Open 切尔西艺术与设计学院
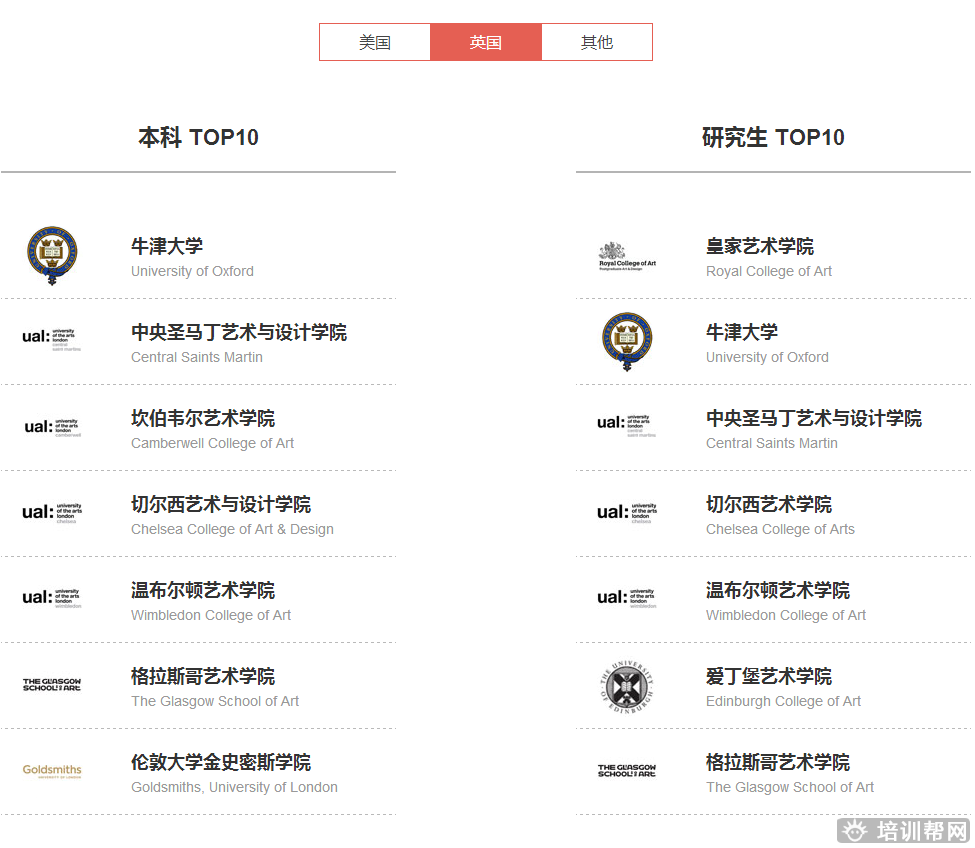The height and width of the screenshot is (848, 975). tap(221, 504)
